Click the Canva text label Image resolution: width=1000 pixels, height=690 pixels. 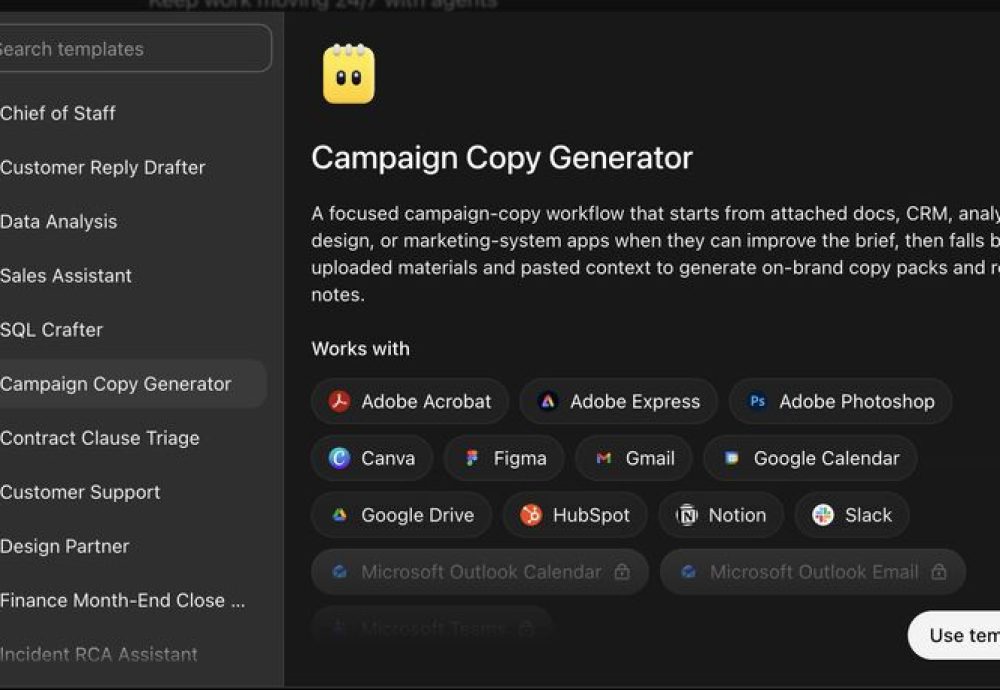tap(388, 458)
